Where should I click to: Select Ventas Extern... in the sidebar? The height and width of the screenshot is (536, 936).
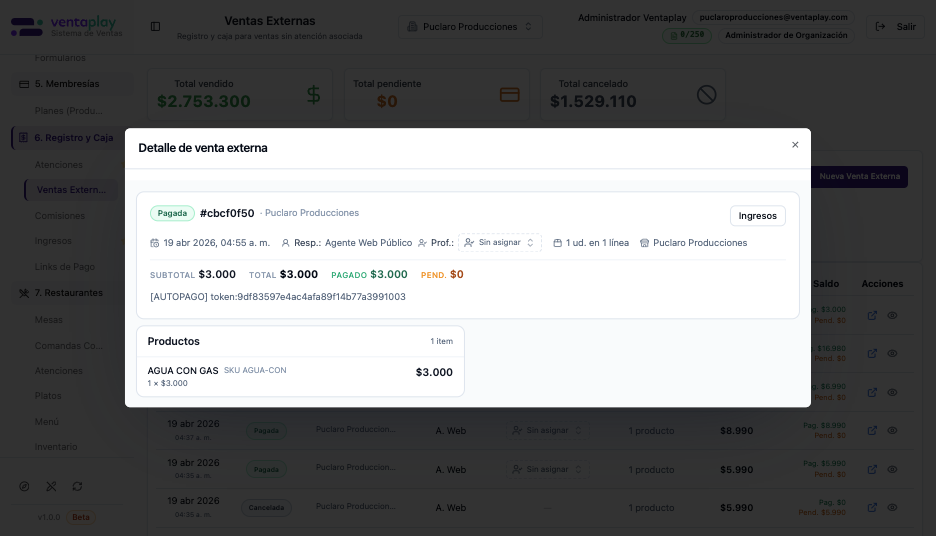[x=72, y=190]
